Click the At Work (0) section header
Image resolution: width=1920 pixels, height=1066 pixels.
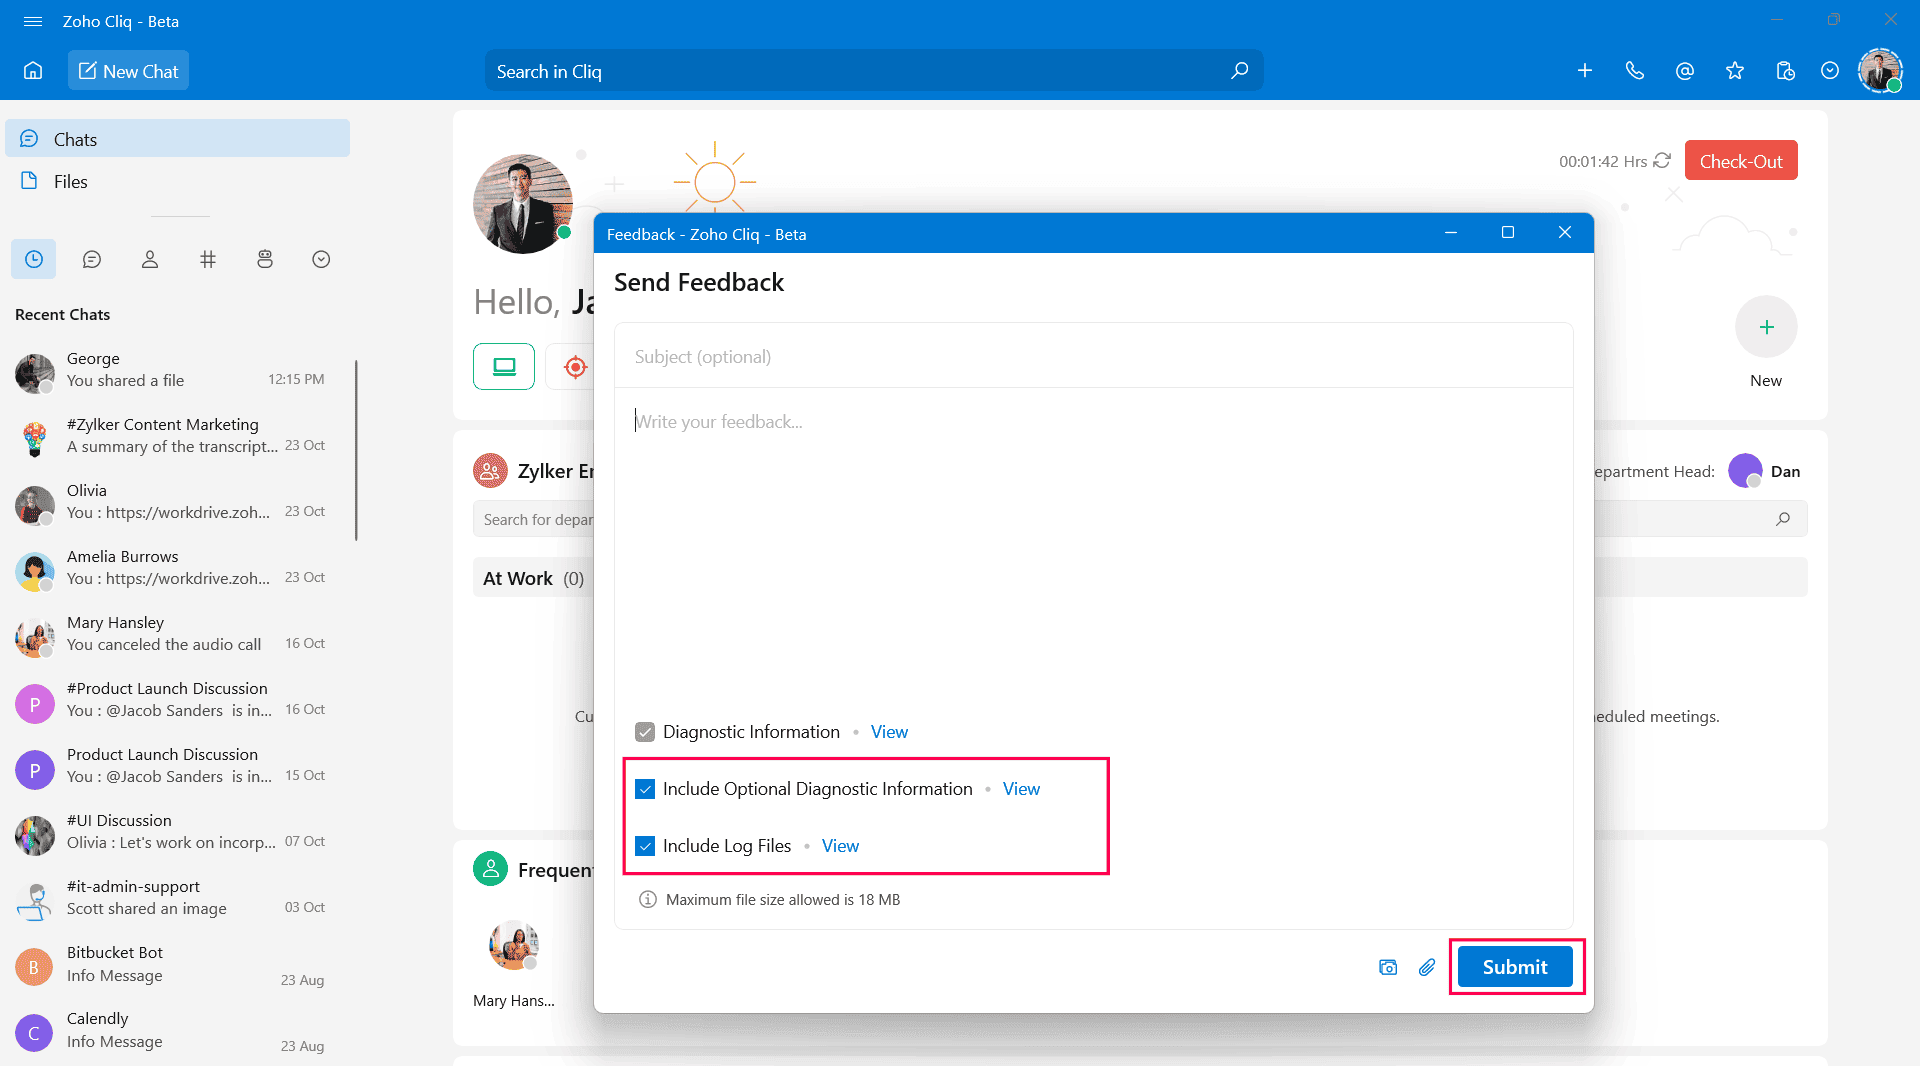533,578
